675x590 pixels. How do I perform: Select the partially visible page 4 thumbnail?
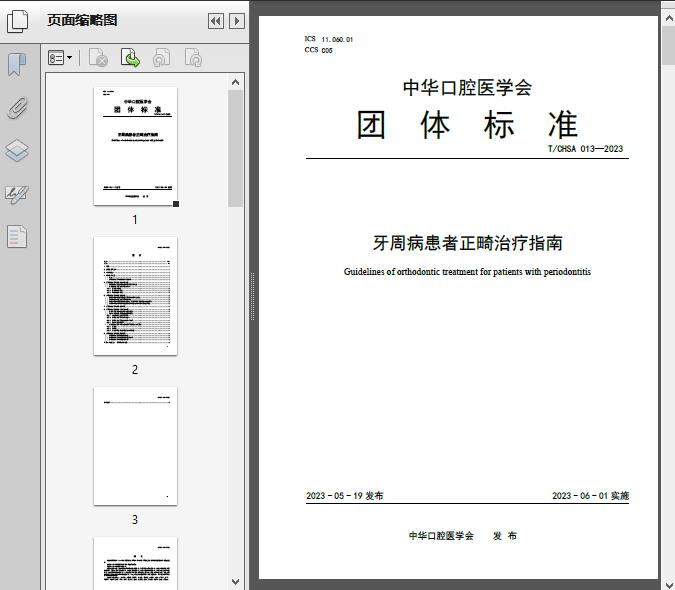click(x=135, y=563)
